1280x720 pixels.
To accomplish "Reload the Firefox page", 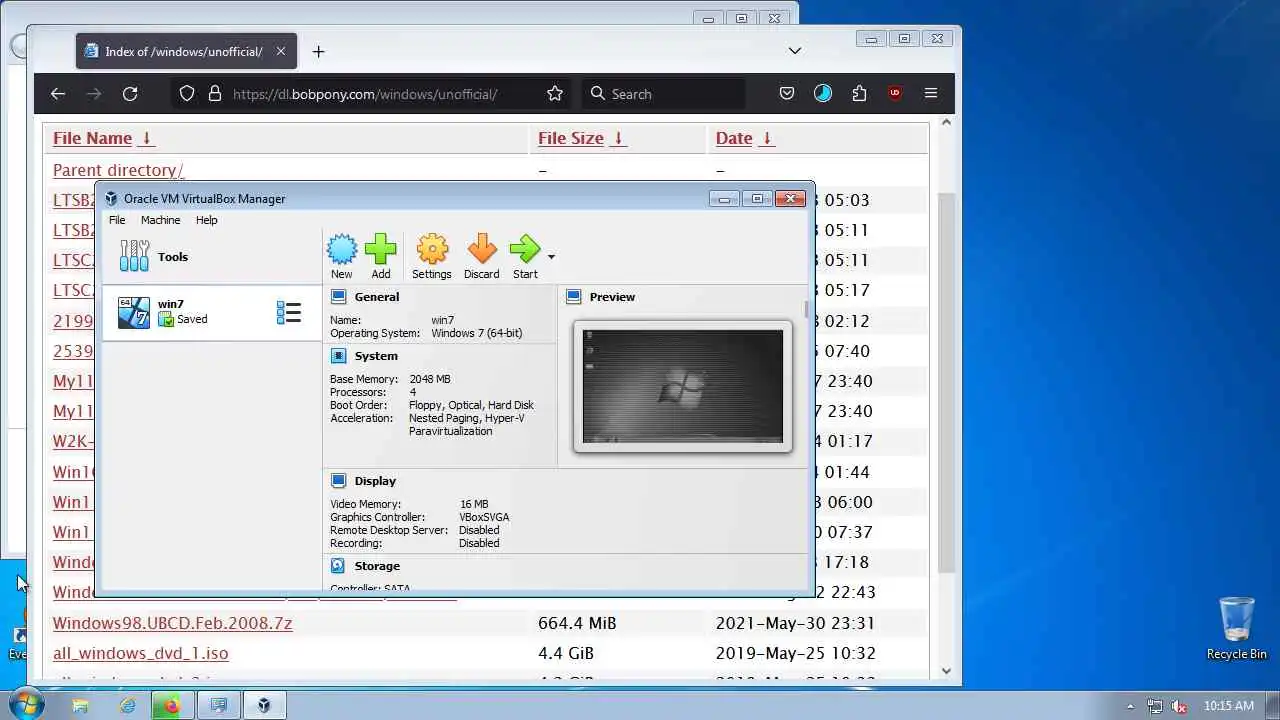I will point(130,94).
